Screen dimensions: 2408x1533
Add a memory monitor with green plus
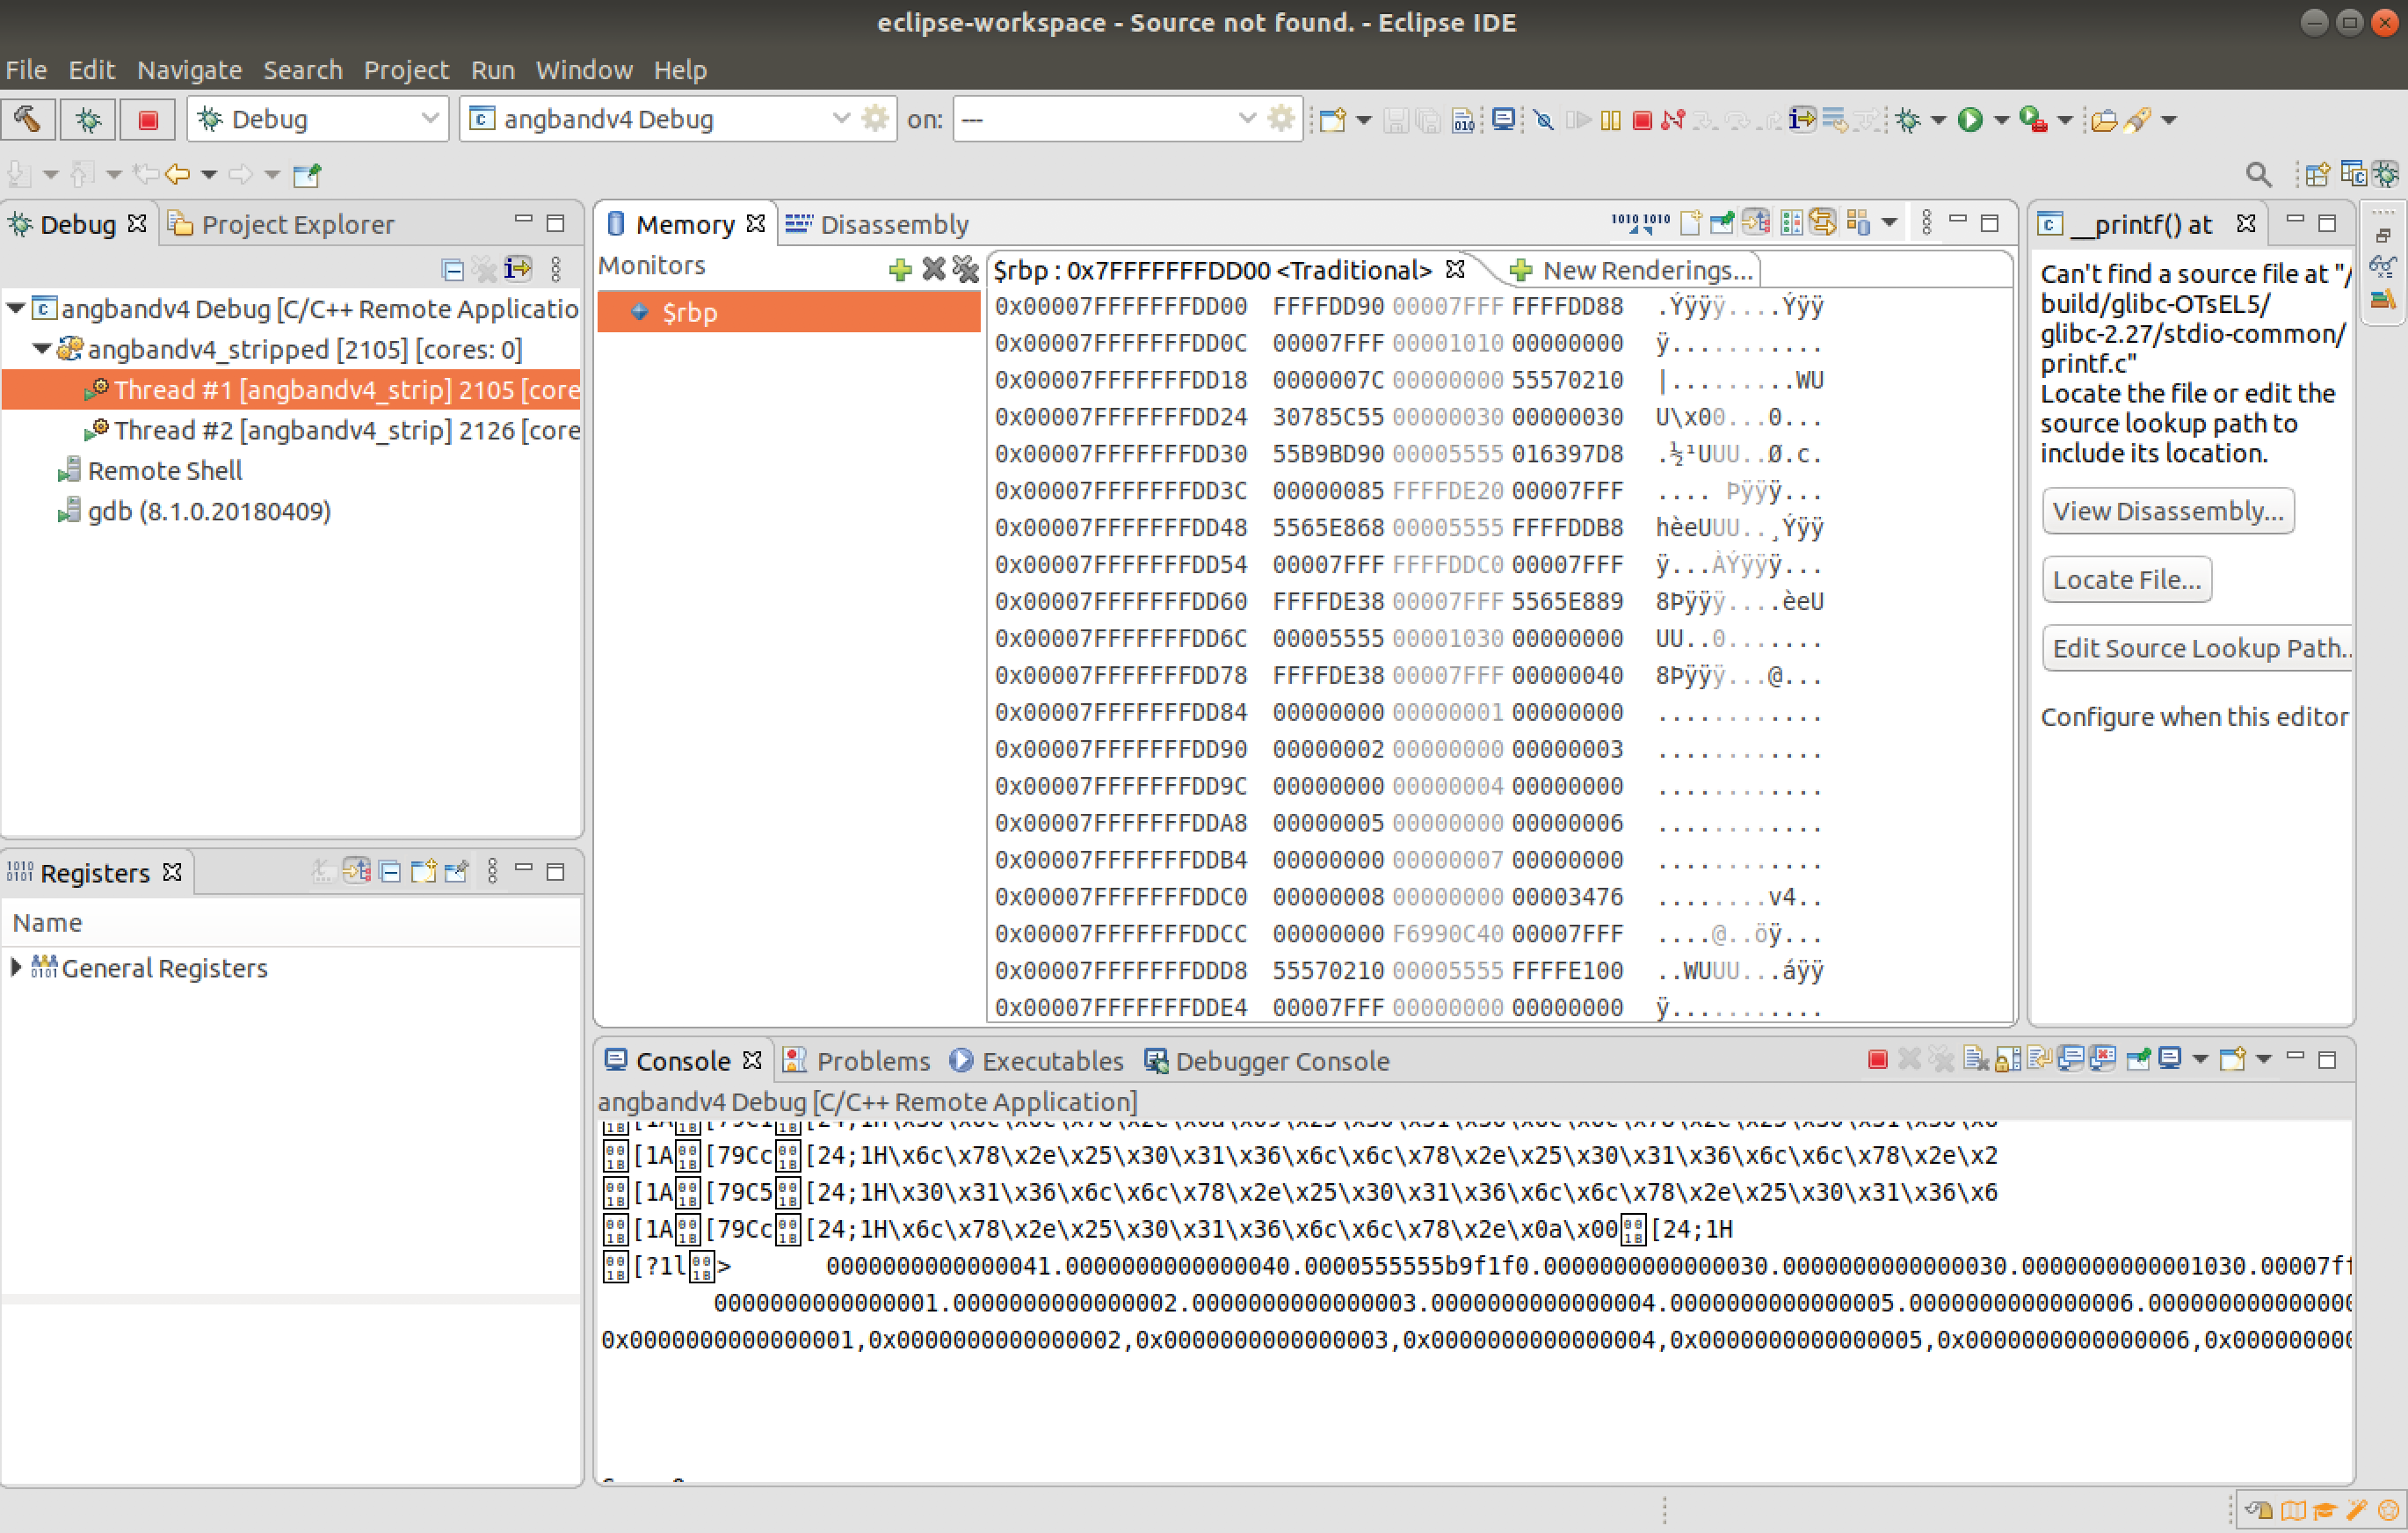[x=899, y=268]
